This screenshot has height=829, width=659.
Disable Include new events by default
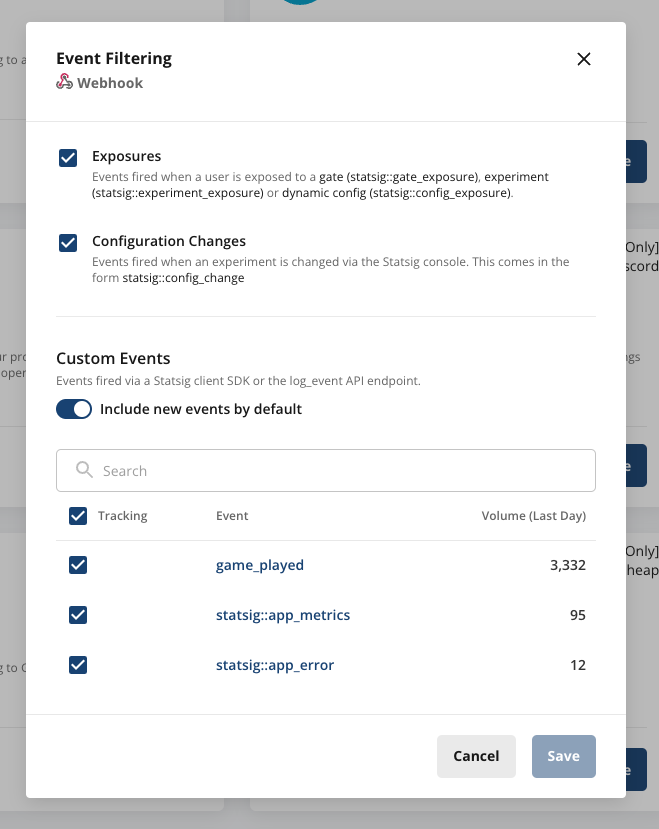[x=74, y=409]
